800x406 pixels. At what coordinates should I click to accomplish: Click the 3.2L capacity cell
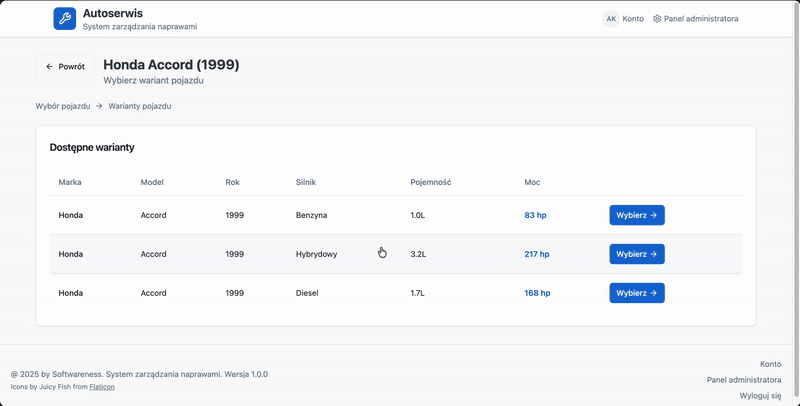pyautogui.click(x=418, y=254)
